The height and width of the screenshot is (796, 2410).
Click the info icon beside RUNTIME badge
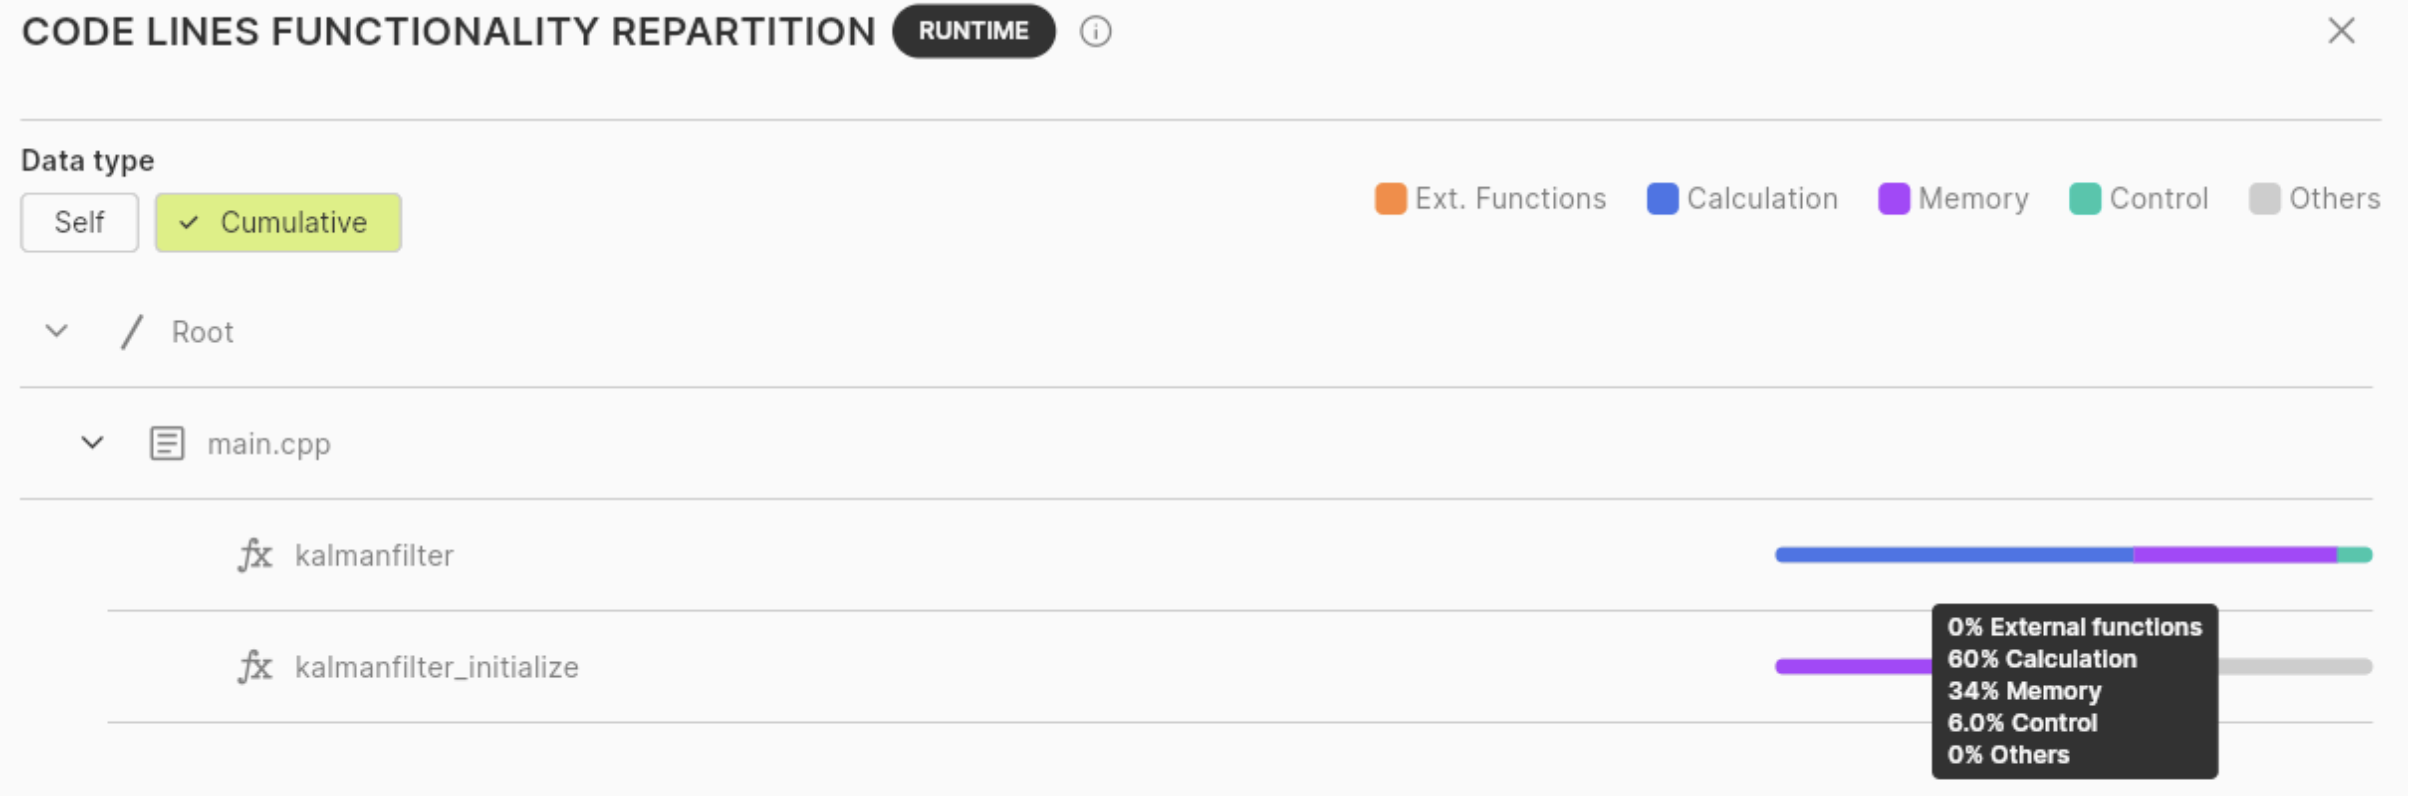(1095, 32)
